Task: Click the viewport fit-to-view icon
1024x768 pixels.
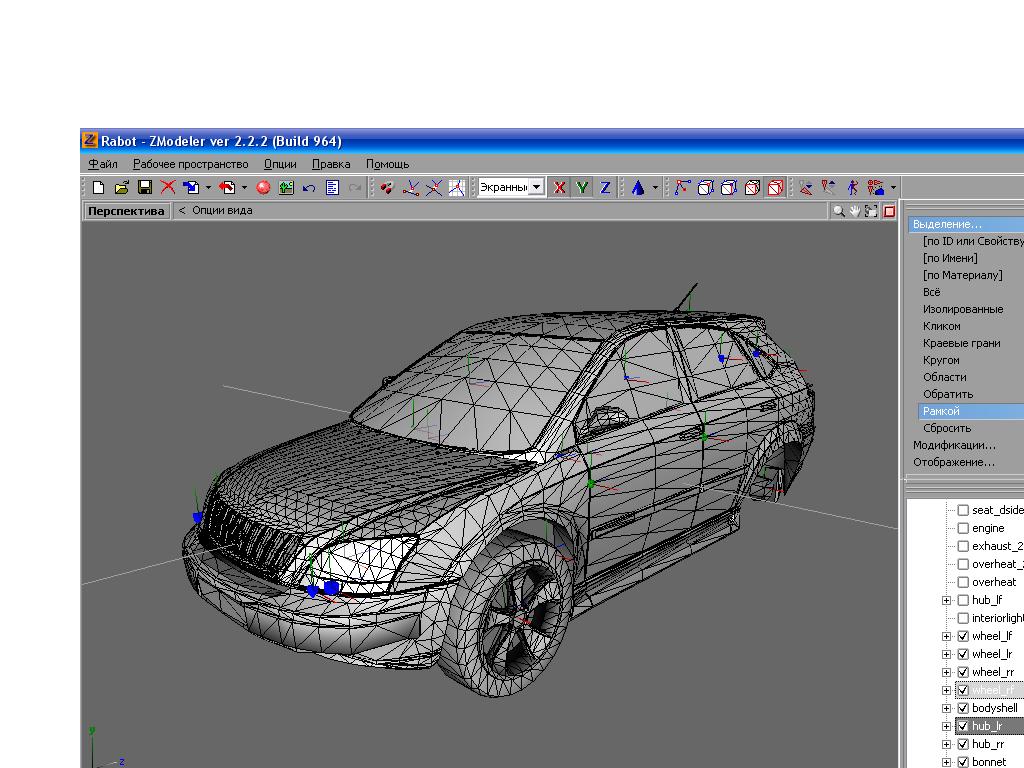Action: point(871,211)
